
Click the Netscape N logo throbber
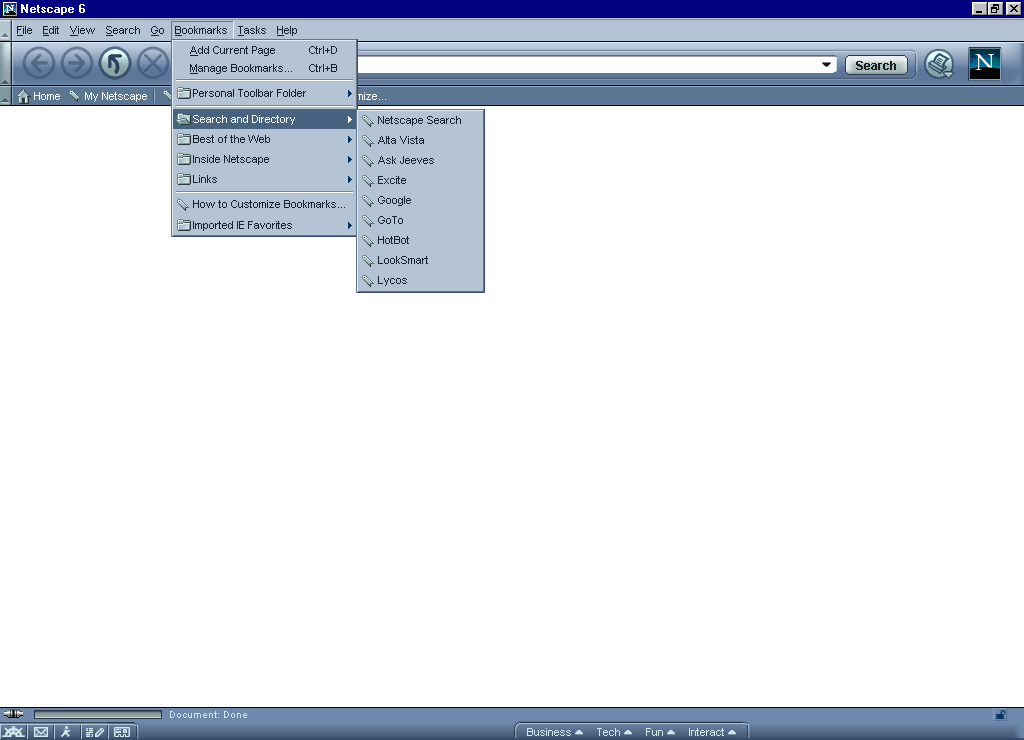984,64
